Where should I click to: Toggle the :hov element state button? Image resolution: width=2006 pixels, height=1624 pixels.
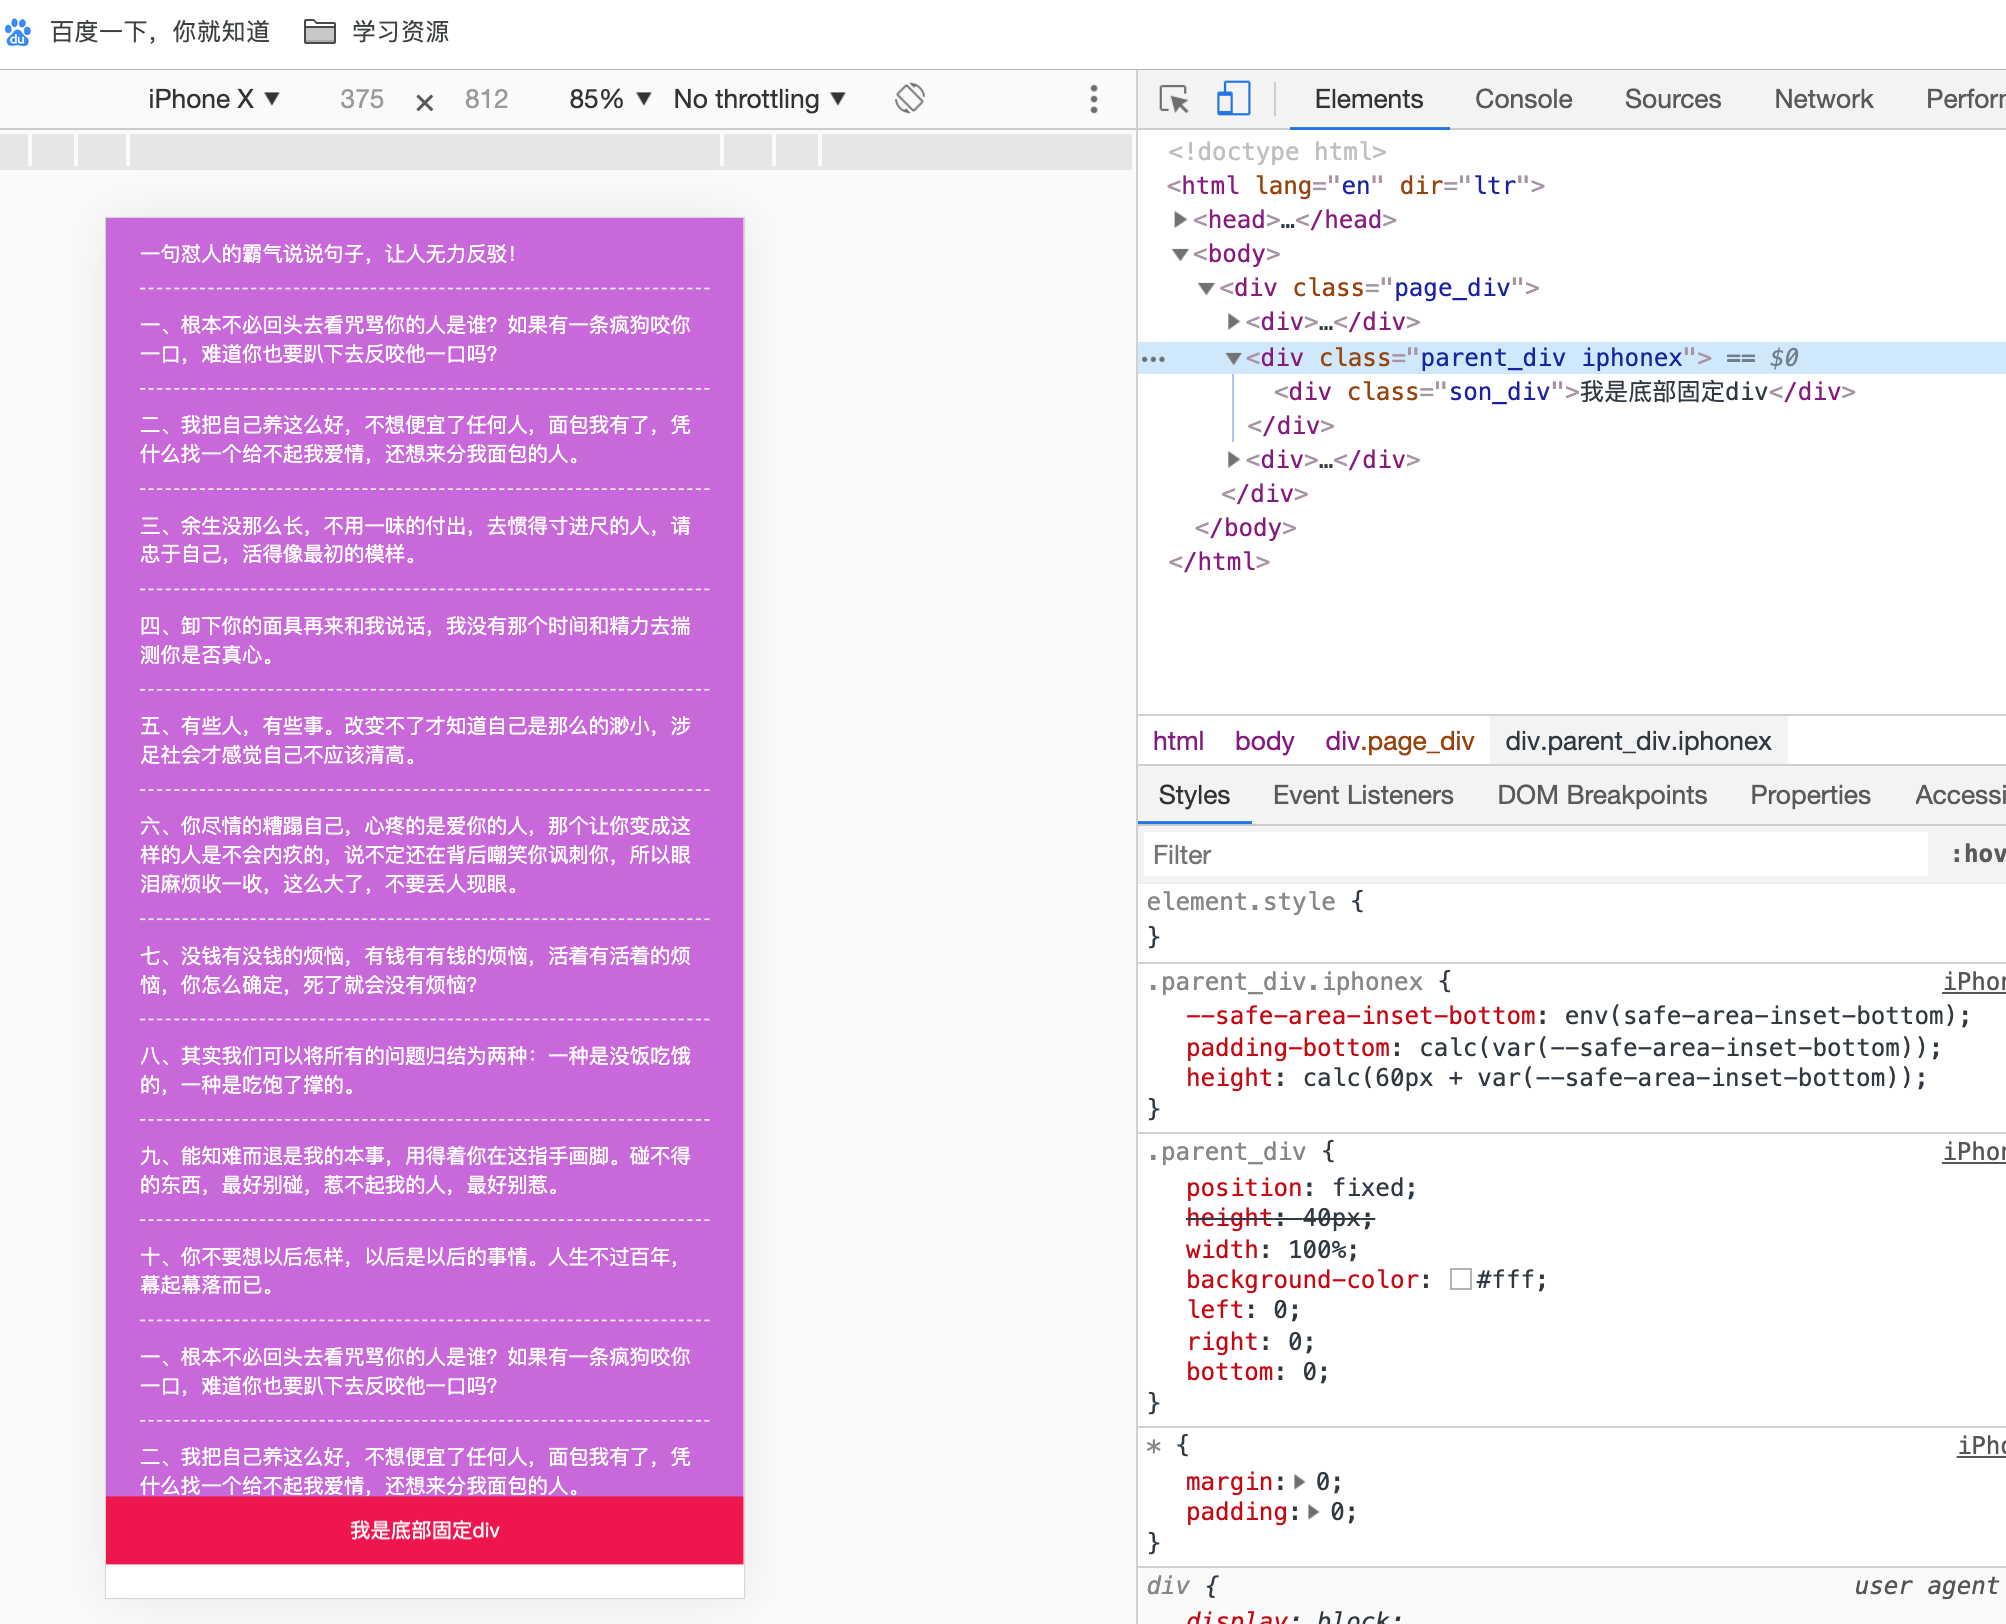pos(1977,854)
